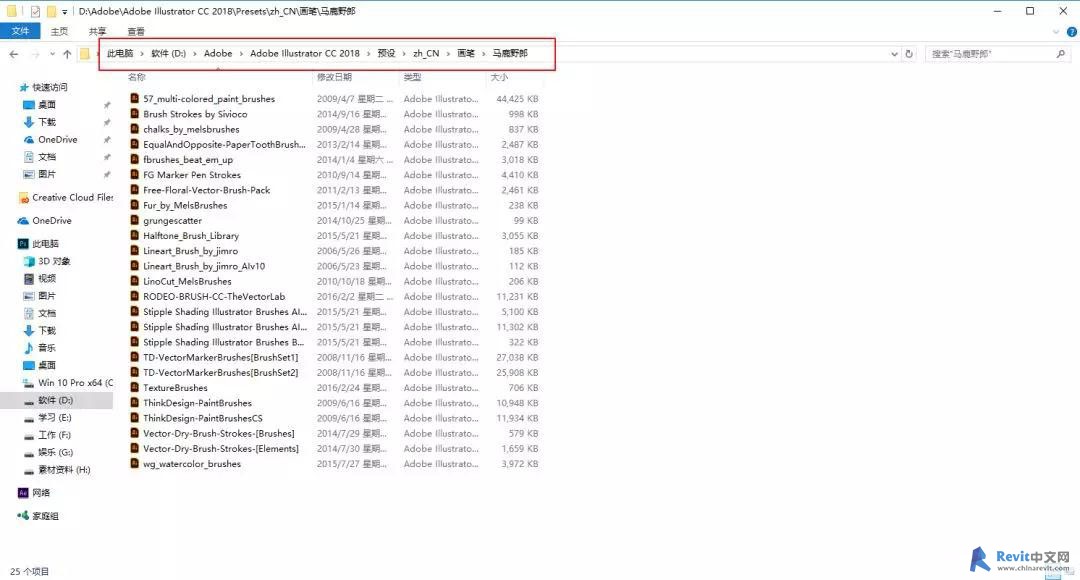Jump to the 预设 breadcrumb folder
1080x580 pixels.
pyautogui.click(x=386, y=54)
